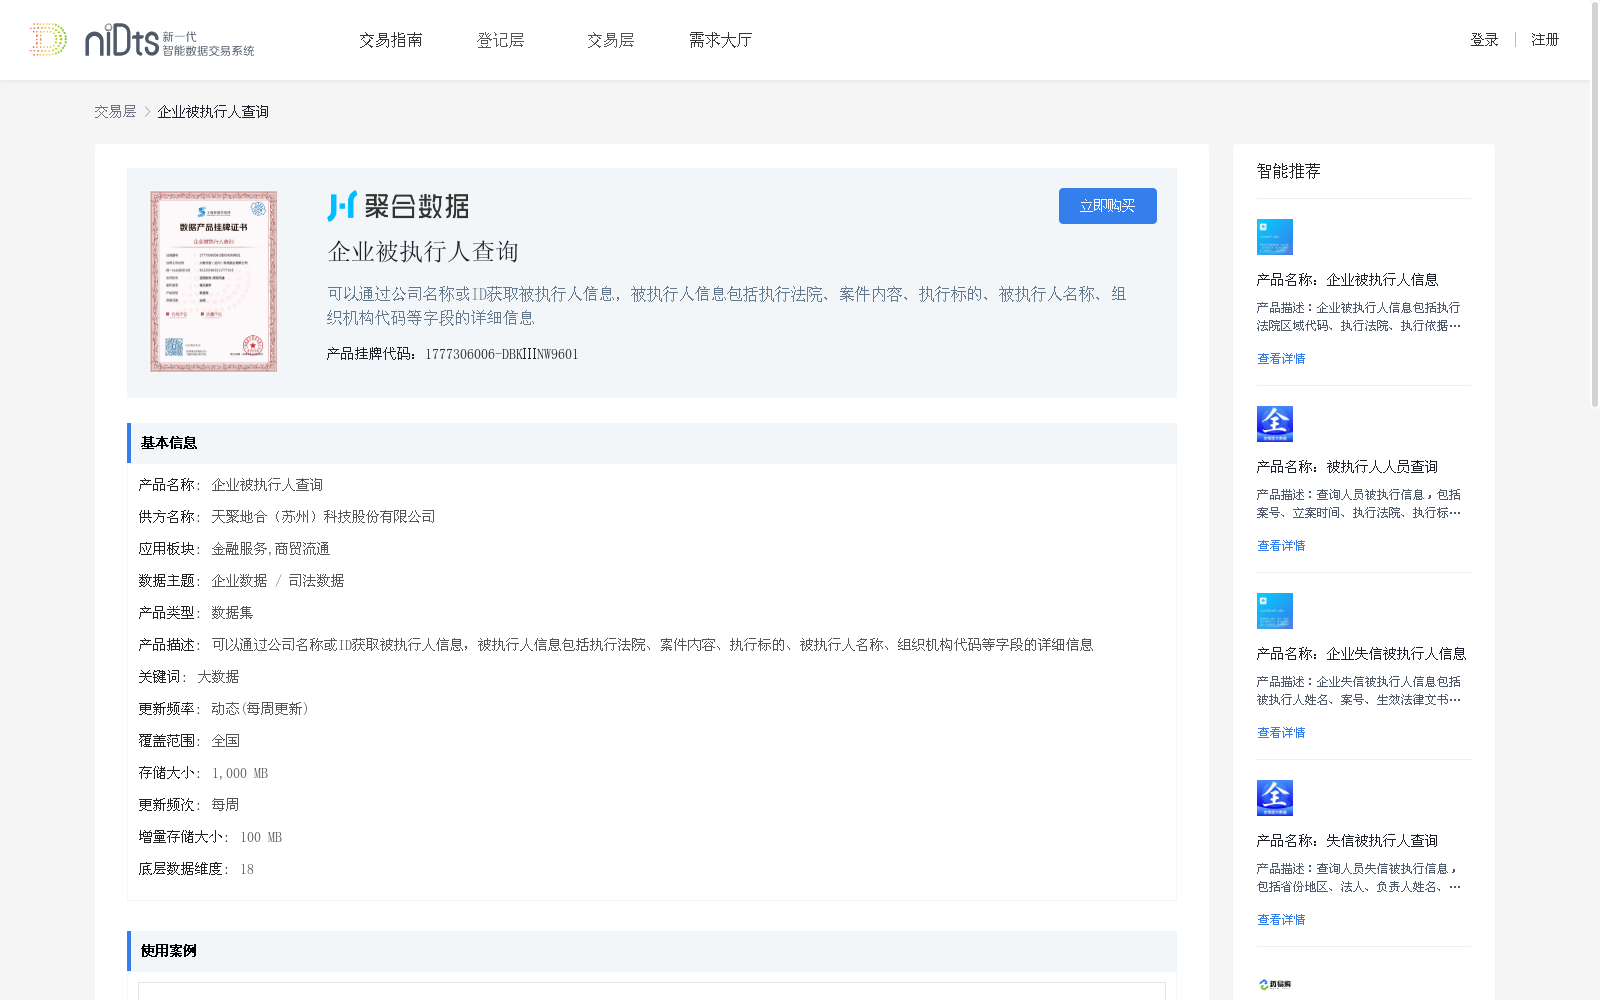1600x1000 pixels.
Task: Go to 交易层 in breadcrumb
Action: pyautogui.click(x=115, y=112)
